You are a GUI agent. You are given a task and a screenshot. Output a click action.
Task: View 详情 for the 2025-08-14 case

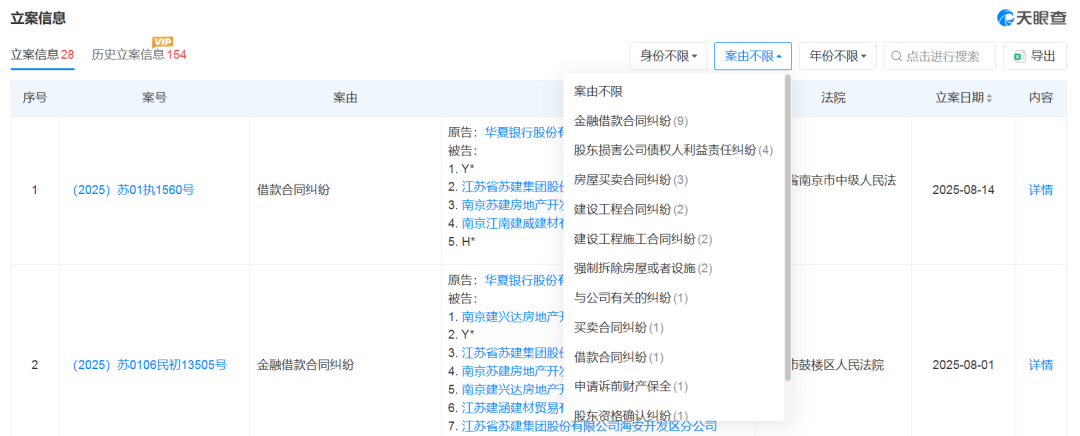pos(1040,189)
